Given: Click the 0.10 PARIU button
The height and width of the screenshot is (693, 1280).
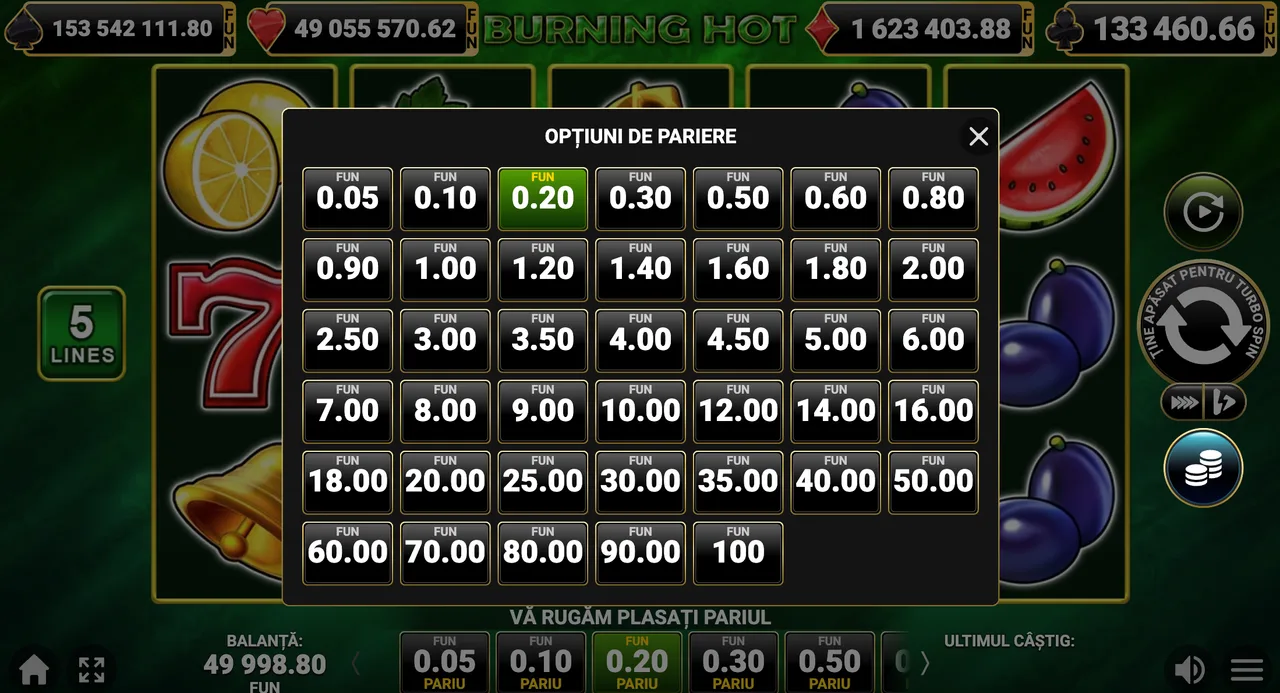Looking at the screenshot, I should coord(541,662).
